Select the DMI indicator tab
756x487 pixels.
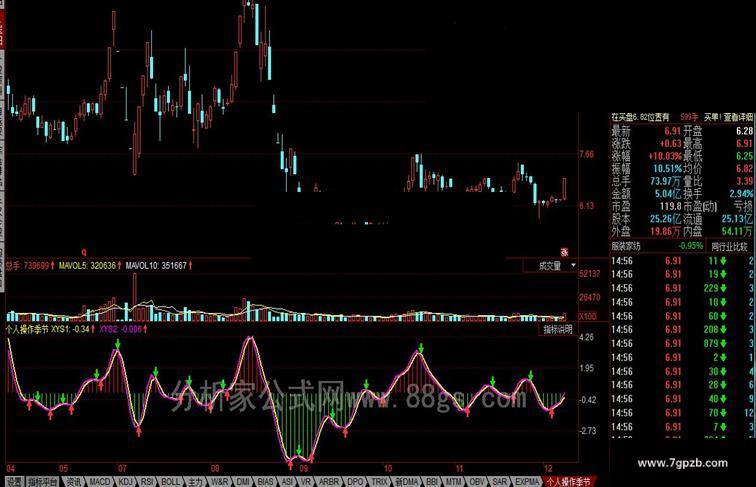[x=243, y=482]
